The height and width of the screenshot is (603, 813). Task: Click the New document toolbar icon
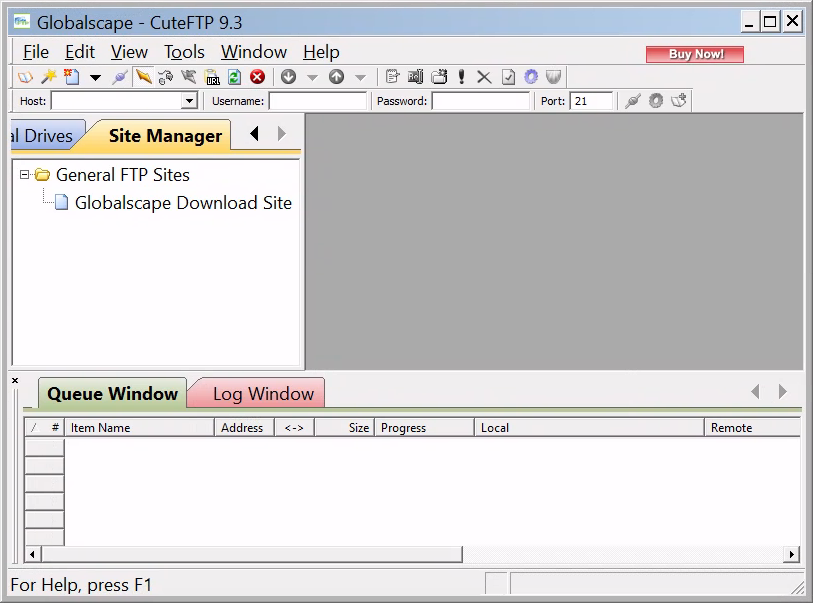[72, 77]
